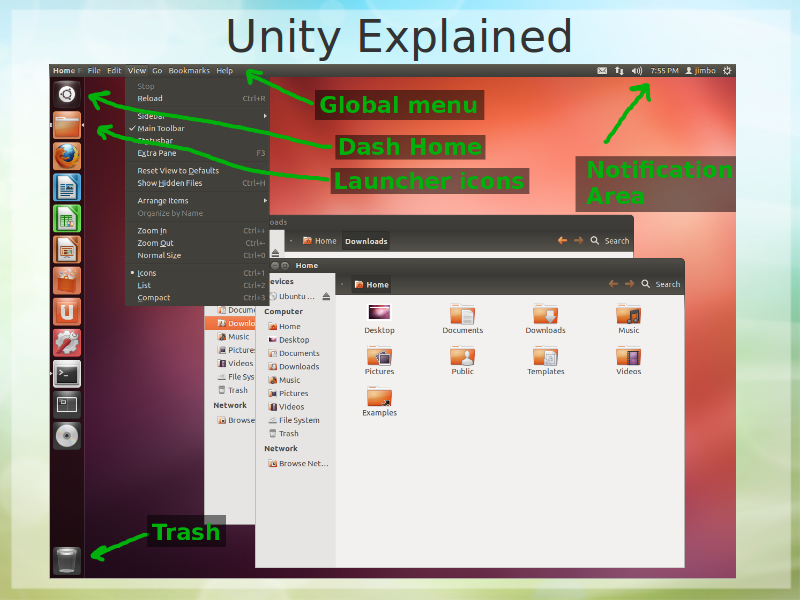Open LibreOffice Calc from the launcher
The height and width of the screenshot is (600, 800).
coord(67,218)
